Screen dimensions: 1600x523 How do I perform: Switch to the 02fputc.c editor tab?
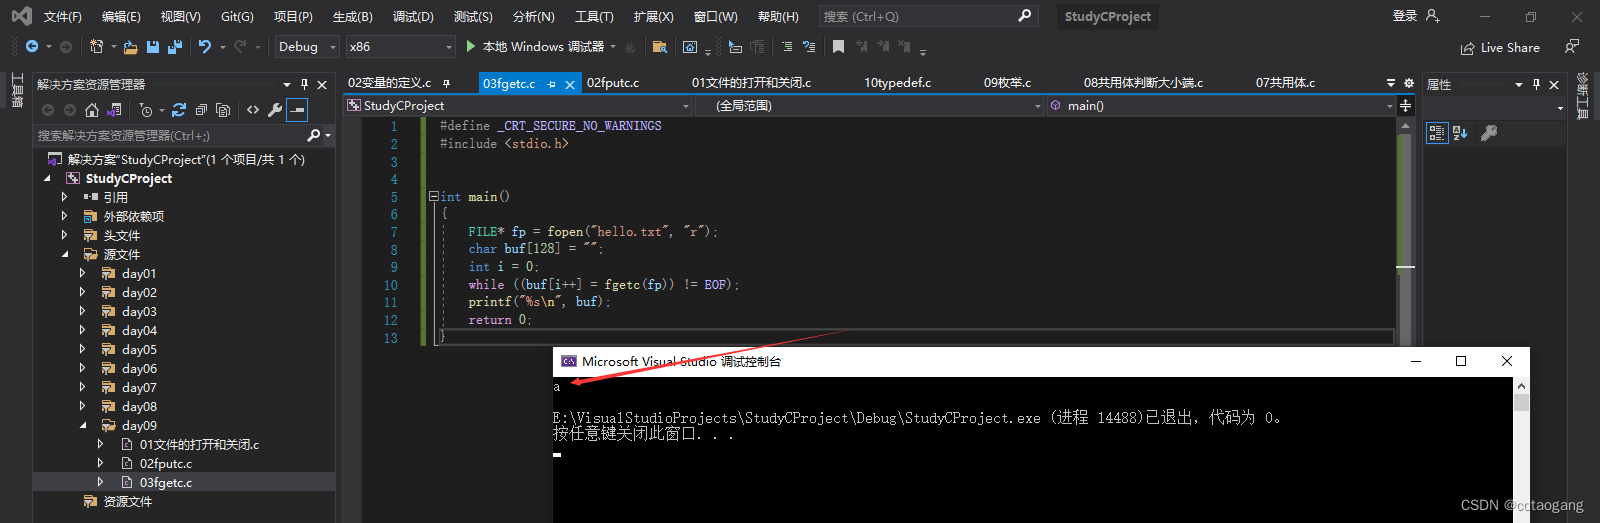(x=613, y=83)
